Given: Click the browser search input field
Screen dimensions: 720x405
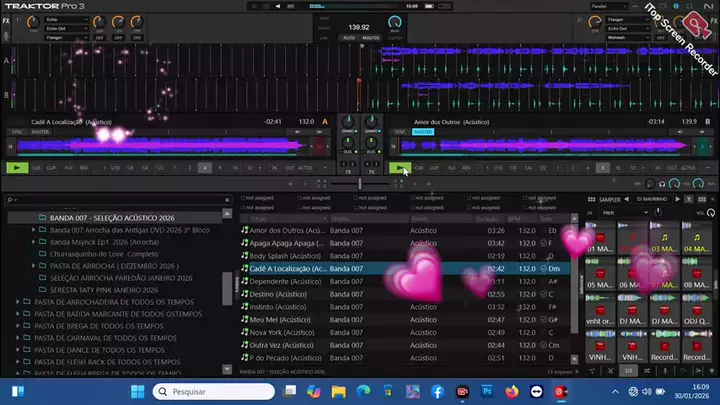Looking at the screenshot, I should (x=120, y=200).
